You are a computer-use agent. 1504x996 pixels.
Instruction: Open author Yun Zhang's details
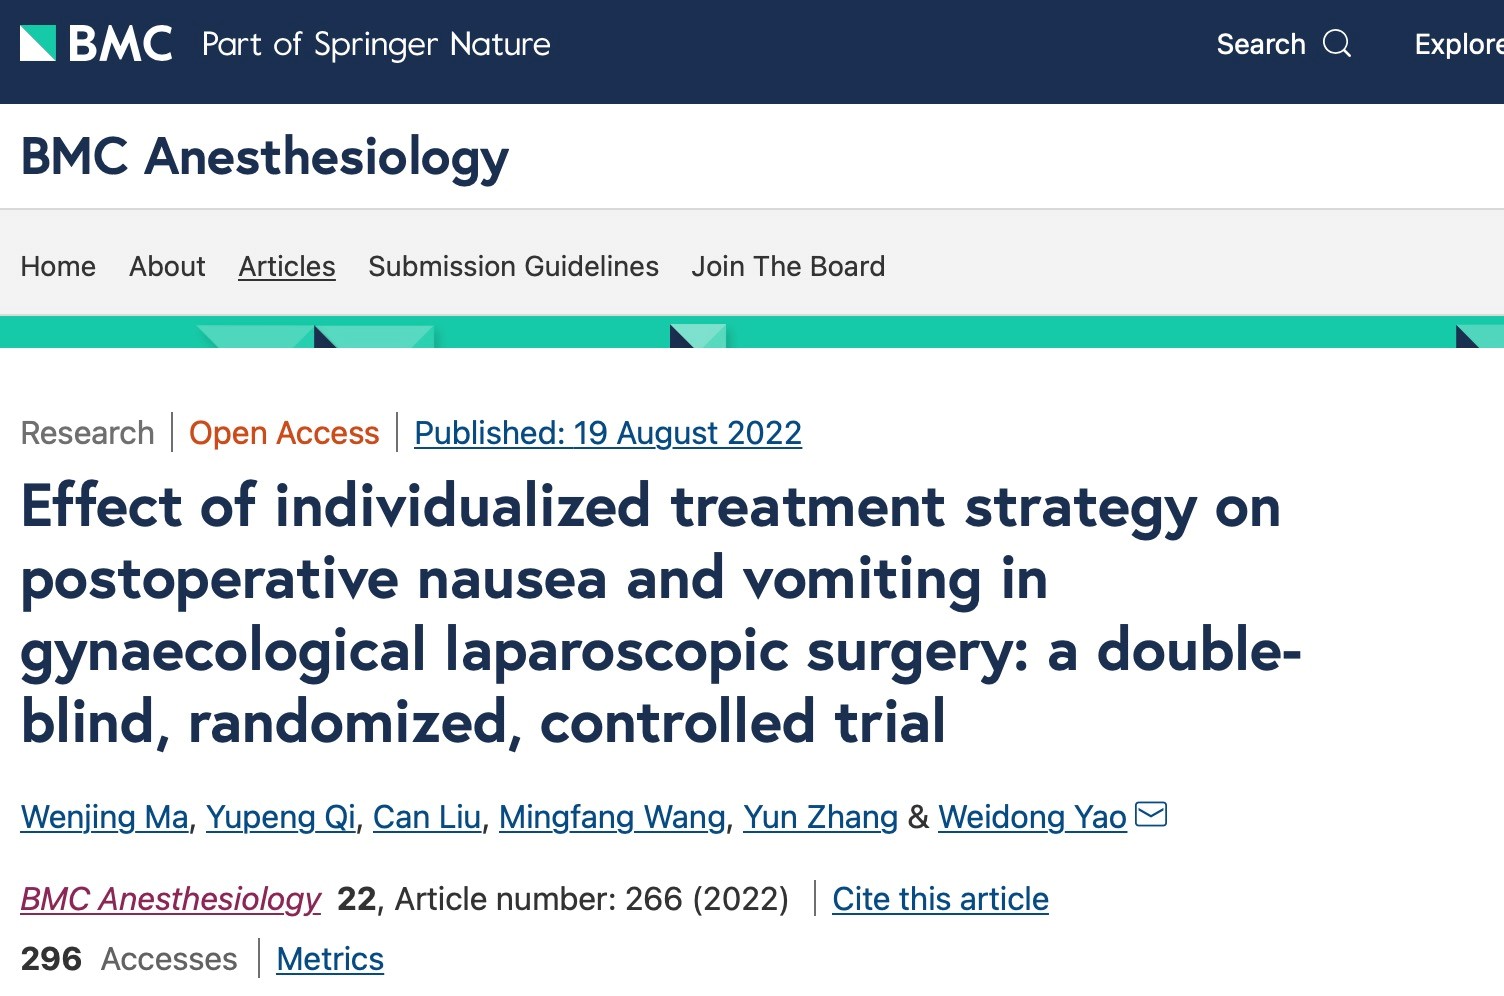click(820, 817)
